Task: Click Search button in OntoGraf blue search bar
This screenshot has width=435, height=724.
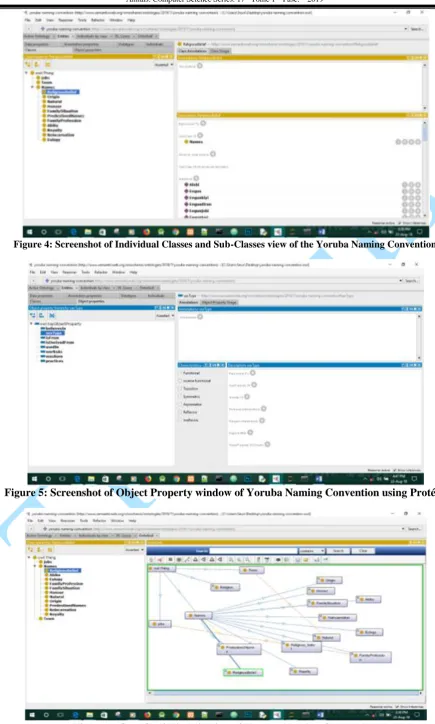Action: pos(338,551)
